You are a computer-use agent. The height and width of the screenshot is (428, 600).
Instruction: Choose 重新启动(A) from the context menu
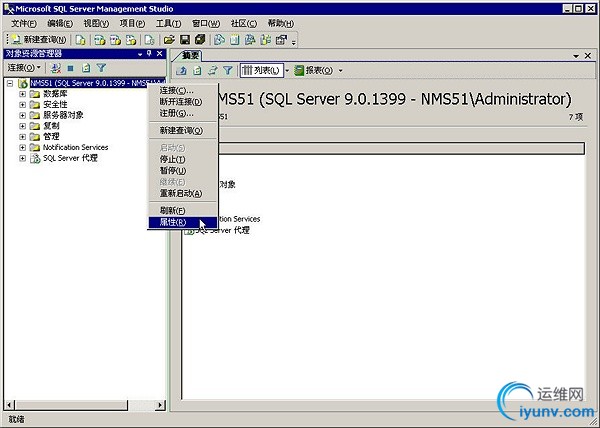click(183, 194)
